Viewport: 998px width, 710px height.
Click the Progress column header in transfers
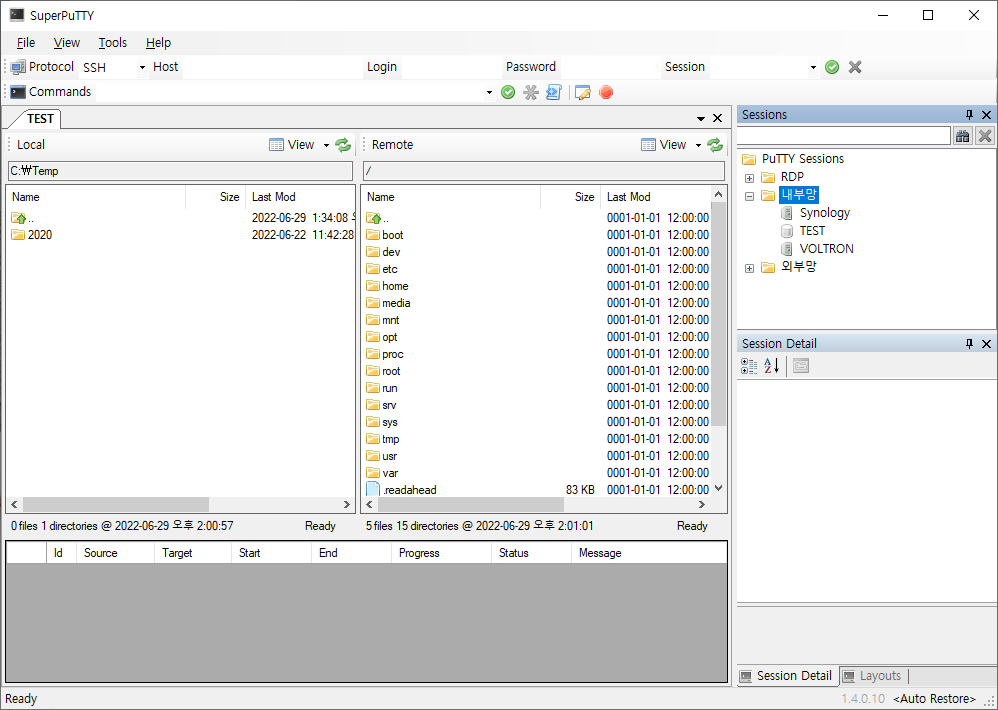(441, 553)
